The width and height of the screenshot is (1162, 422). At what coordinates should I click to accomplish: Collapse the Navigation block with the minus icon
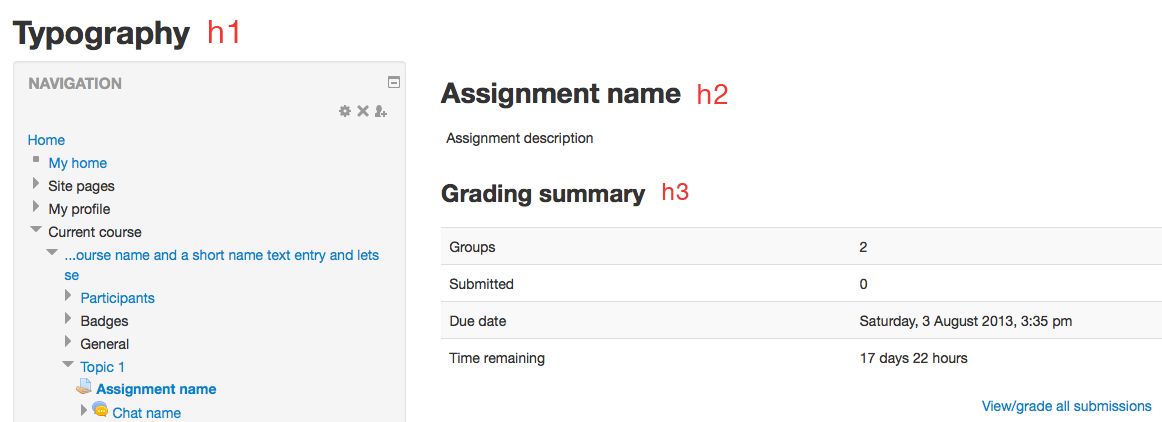coord(394,82)
